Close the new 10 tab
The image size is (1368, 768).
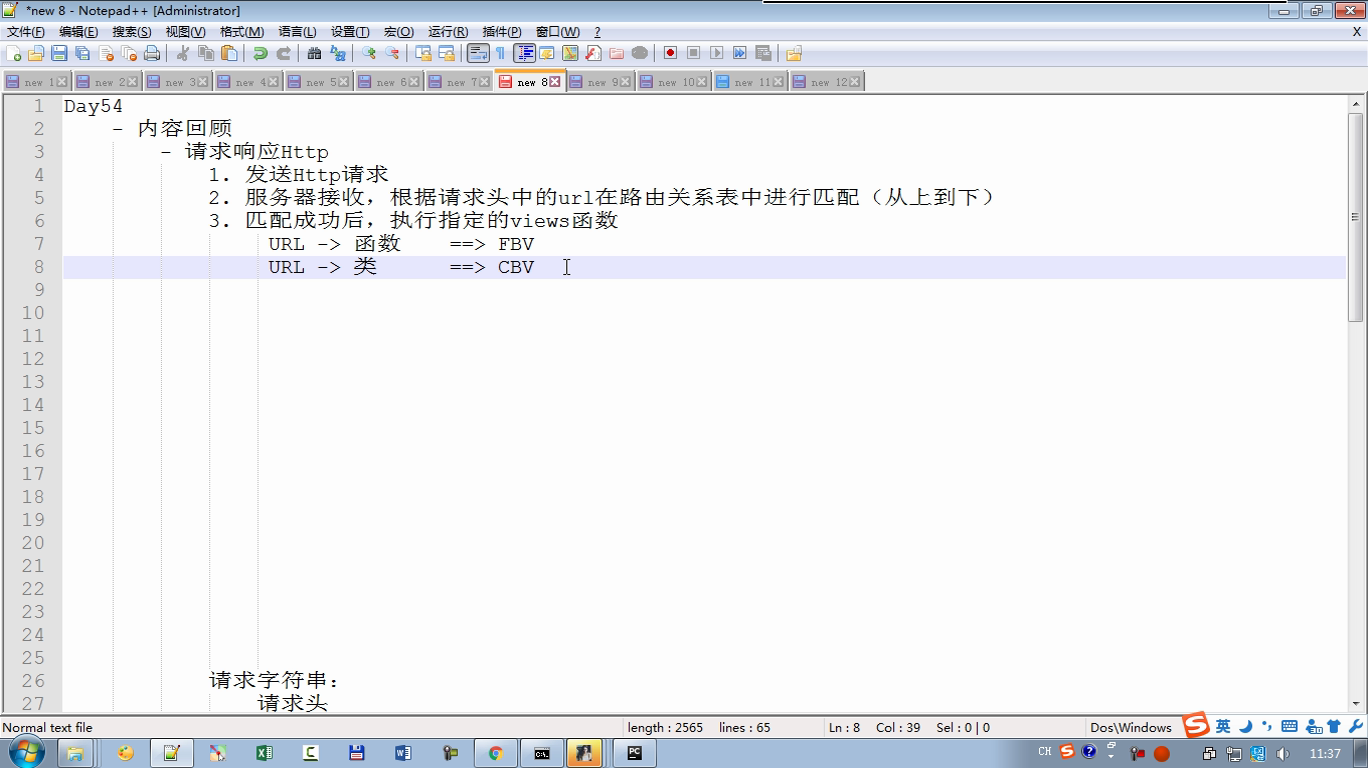tap(702, 82)
